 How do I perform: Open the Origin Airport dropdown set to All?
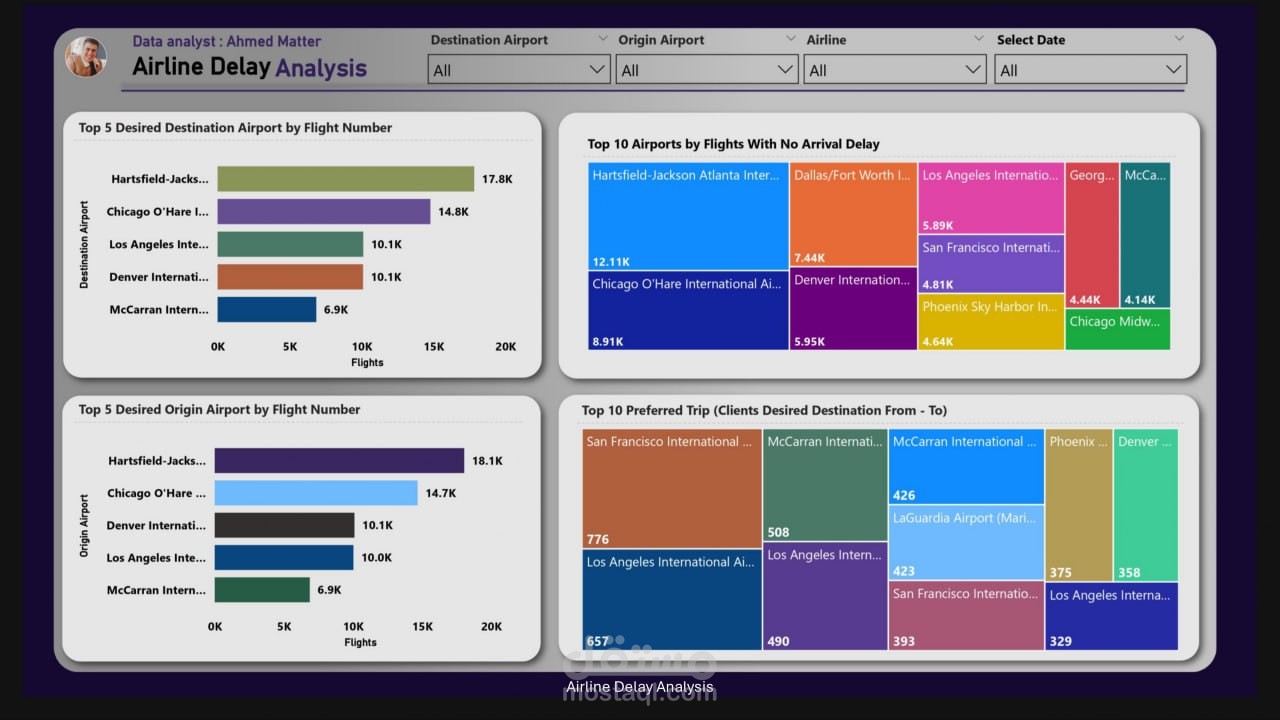tap(707, 70)
